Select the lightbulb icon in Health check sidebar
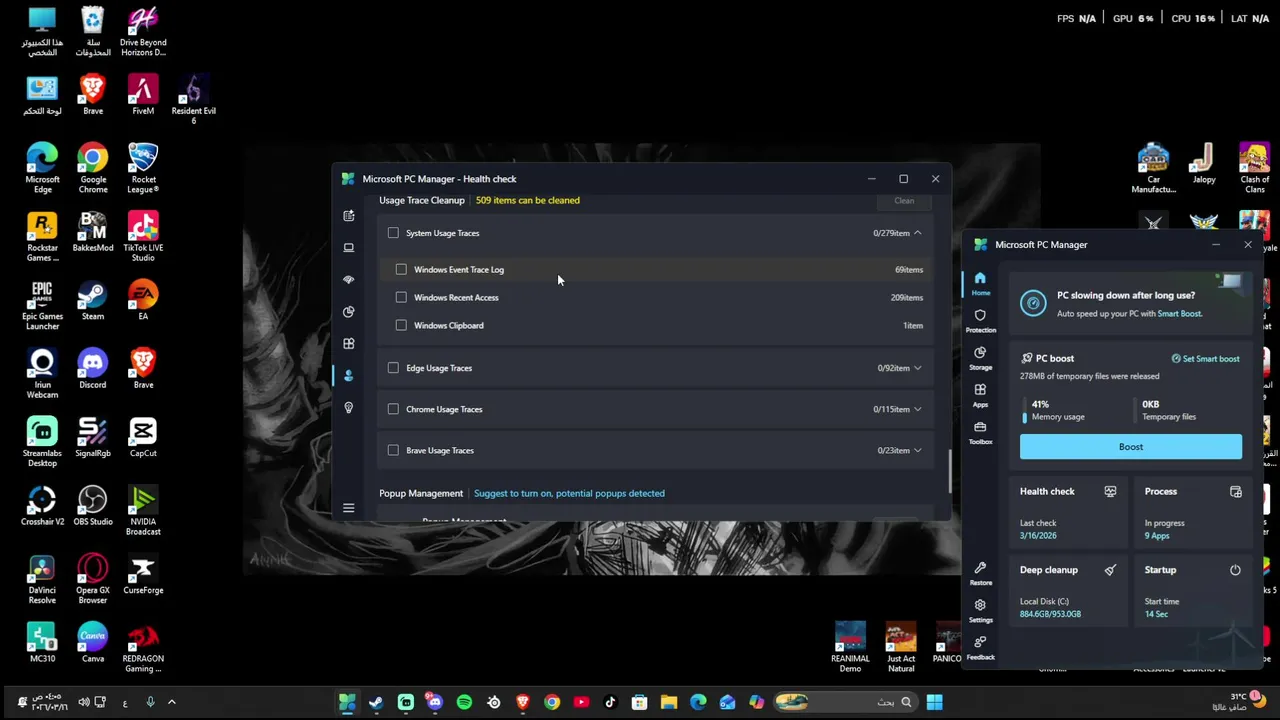Viewport: 1280px width, 720px height. pyautogui.click(x=348, y=408)
